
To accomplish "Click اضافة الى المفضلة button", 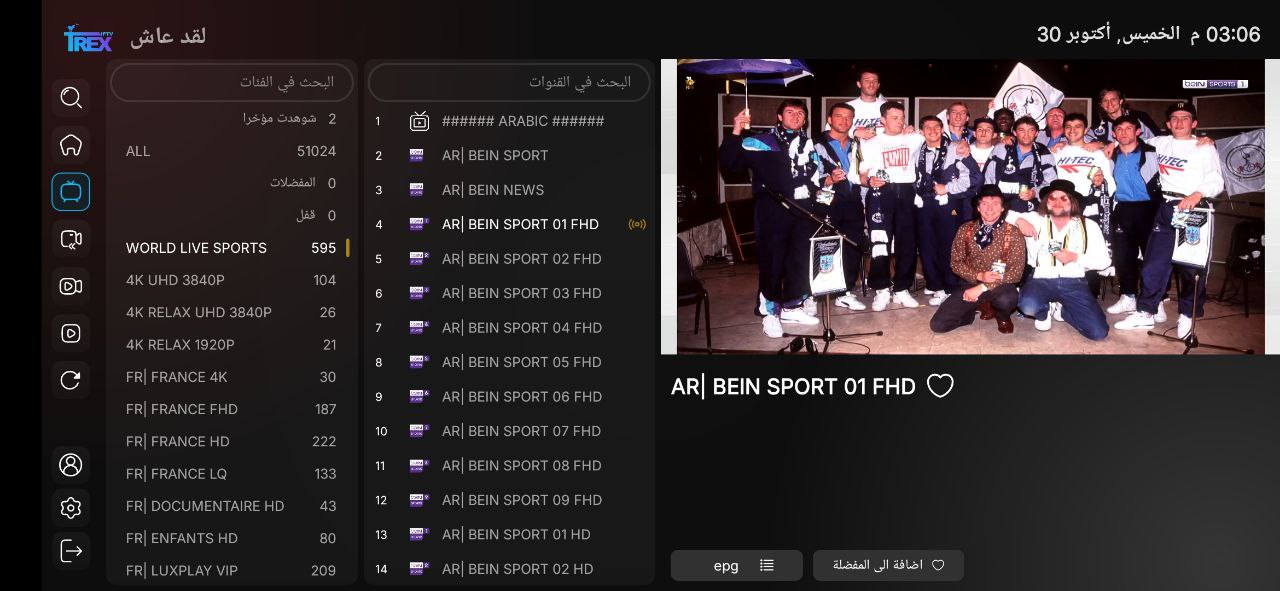I will (888, 565).
